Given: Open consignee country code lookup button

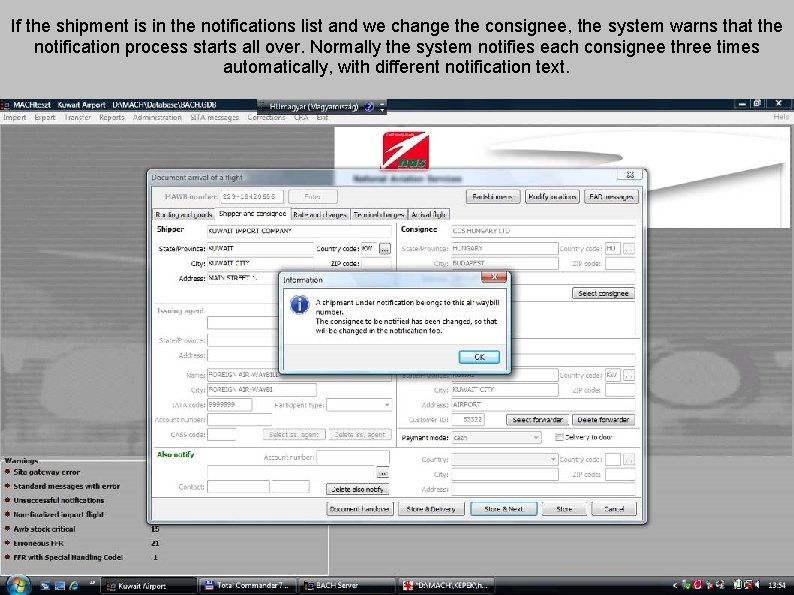Looking at the screenshot, I should tap(628, 249).
